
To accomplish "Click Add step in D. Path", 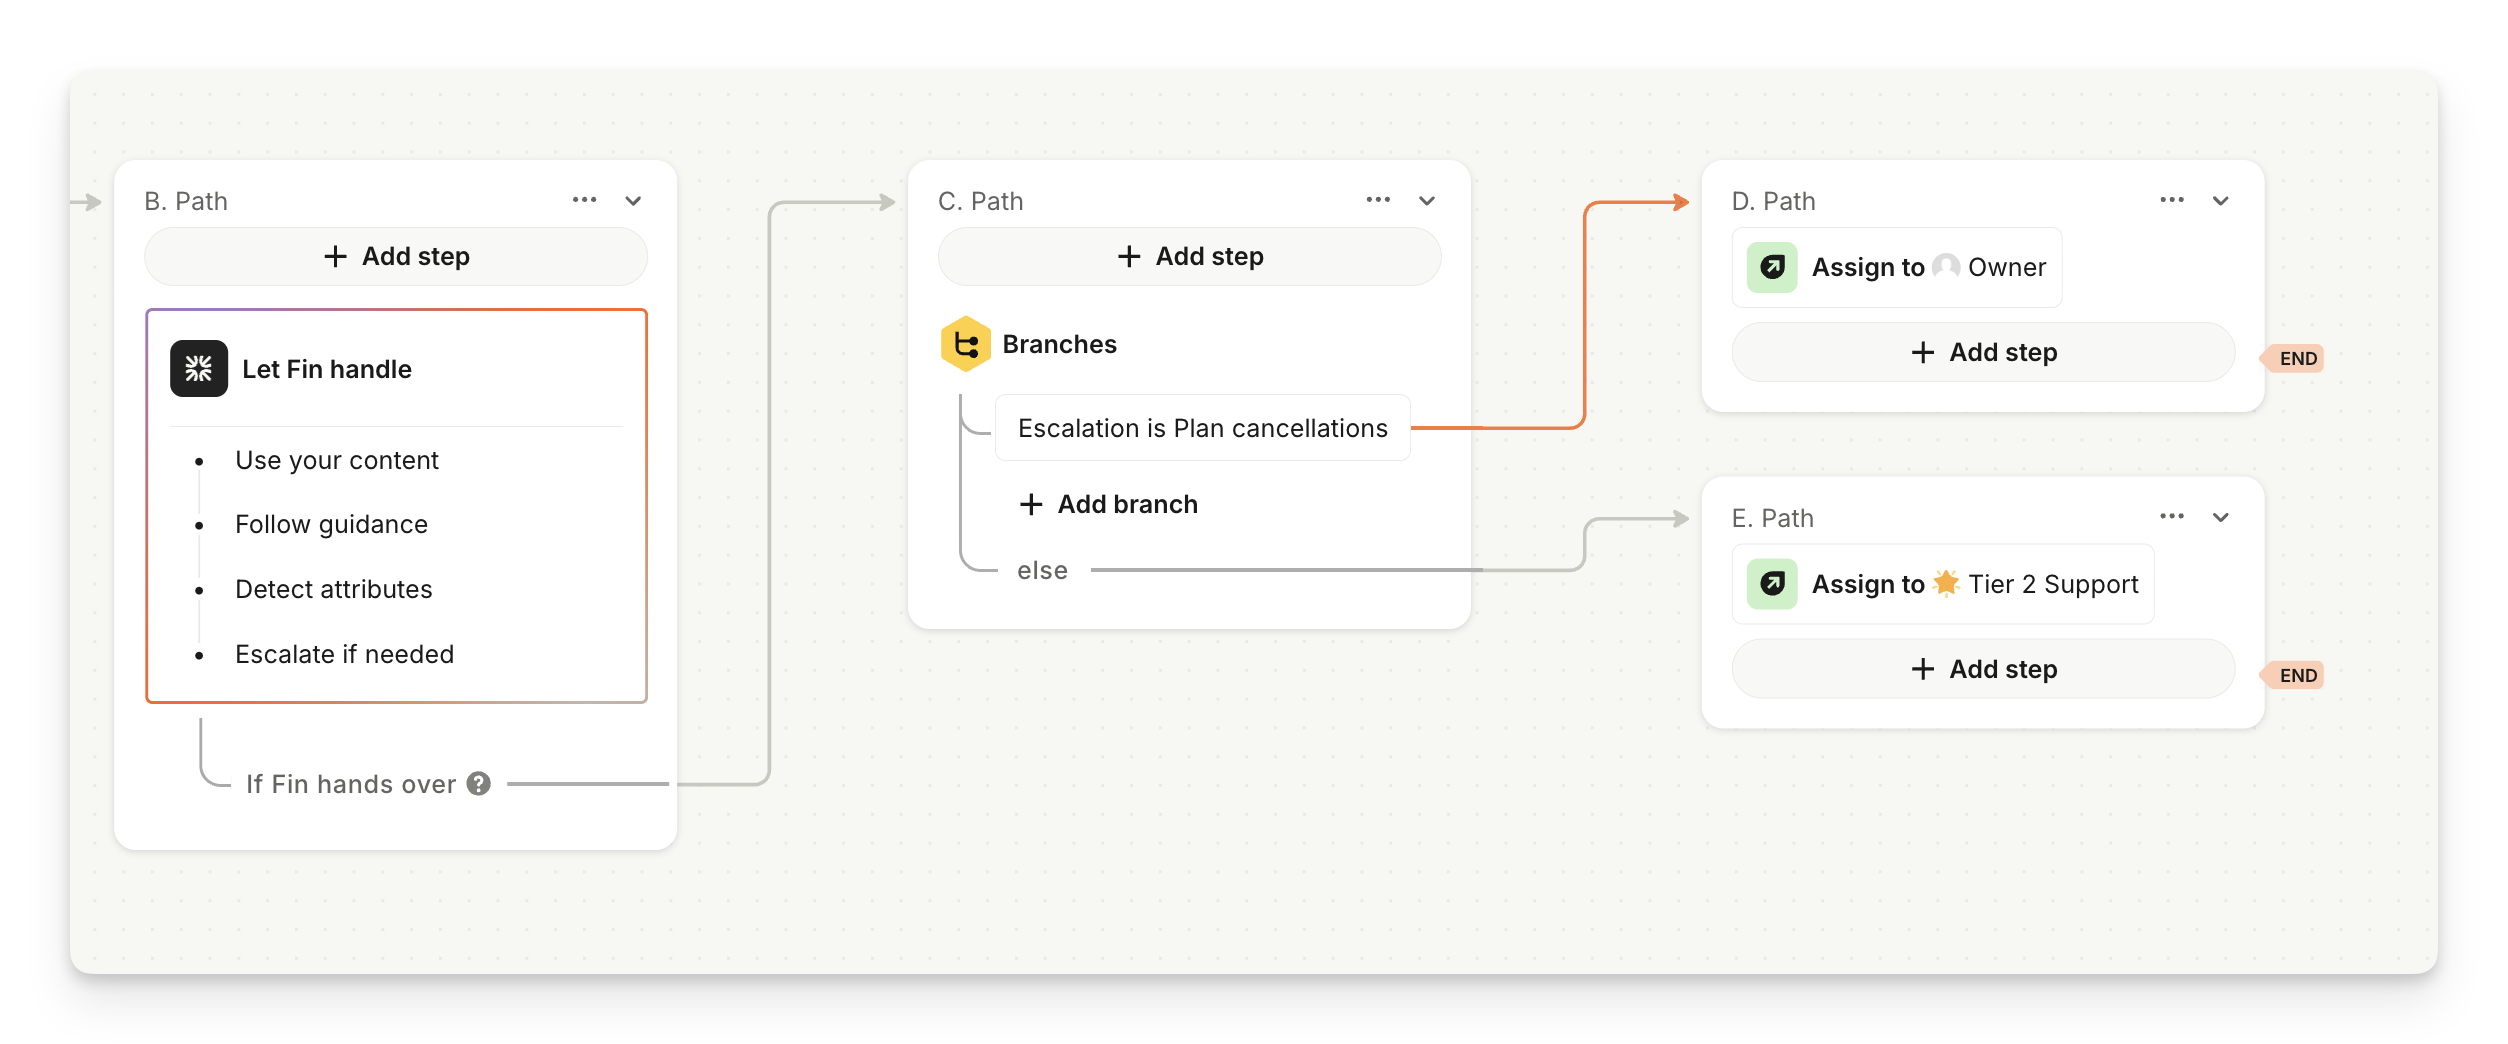I will pos(1983,353).
